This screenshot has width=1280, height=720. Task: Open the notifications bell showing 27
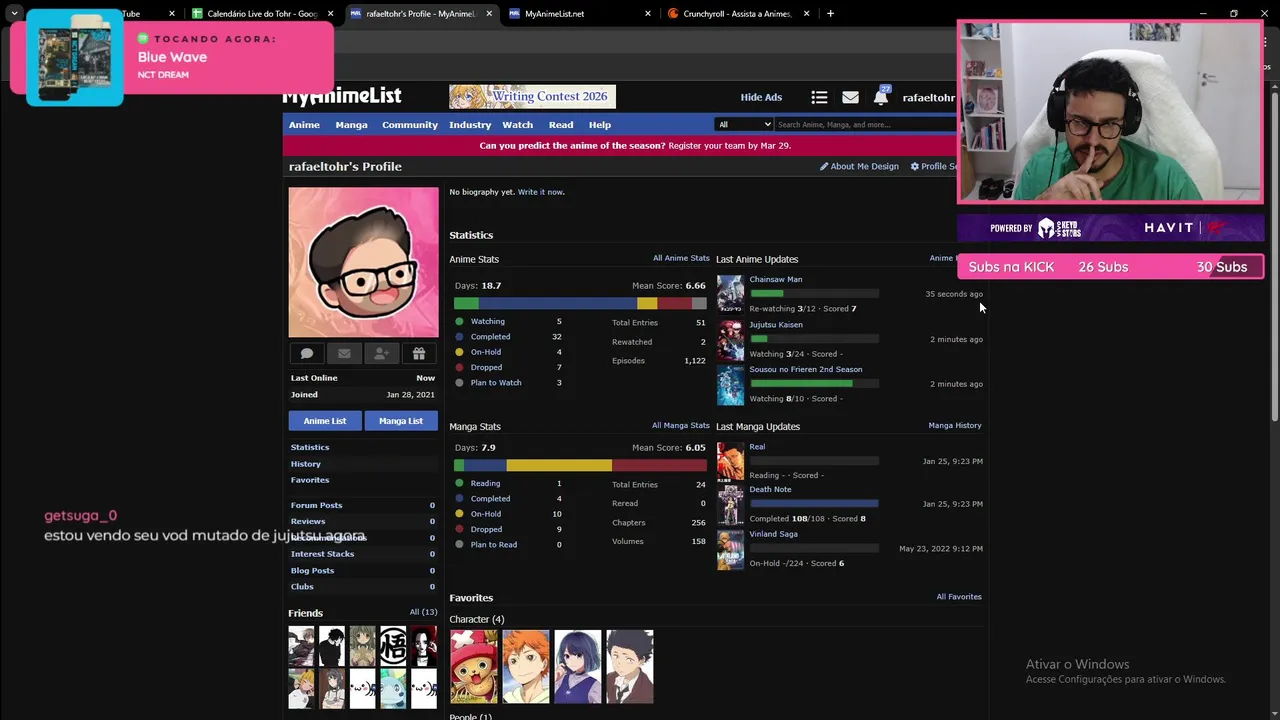[x=881, y=96]
